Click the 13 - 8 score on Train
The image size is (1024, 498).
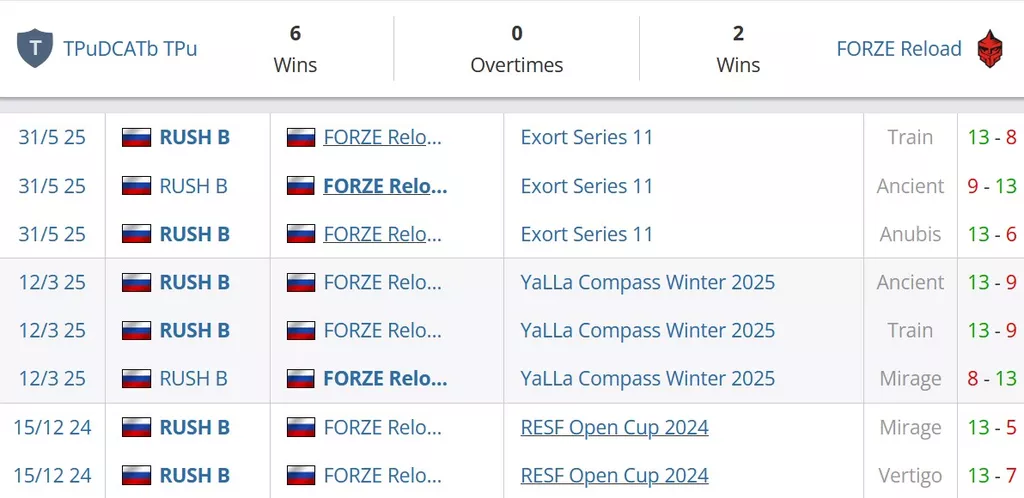pyautogui.click(x=992, y=137)
